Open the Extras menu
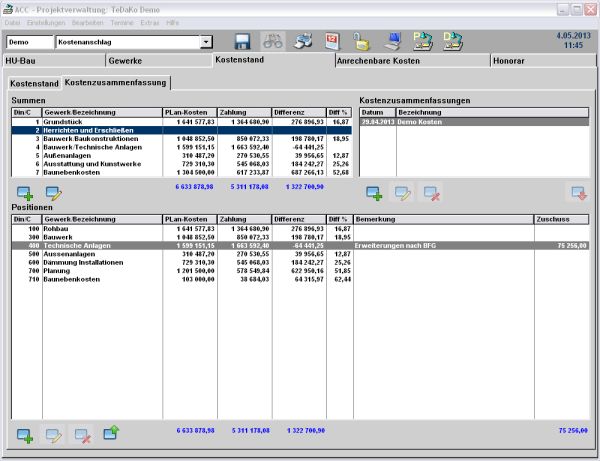This screenshot has height=461, width=600. click(150, 21)
